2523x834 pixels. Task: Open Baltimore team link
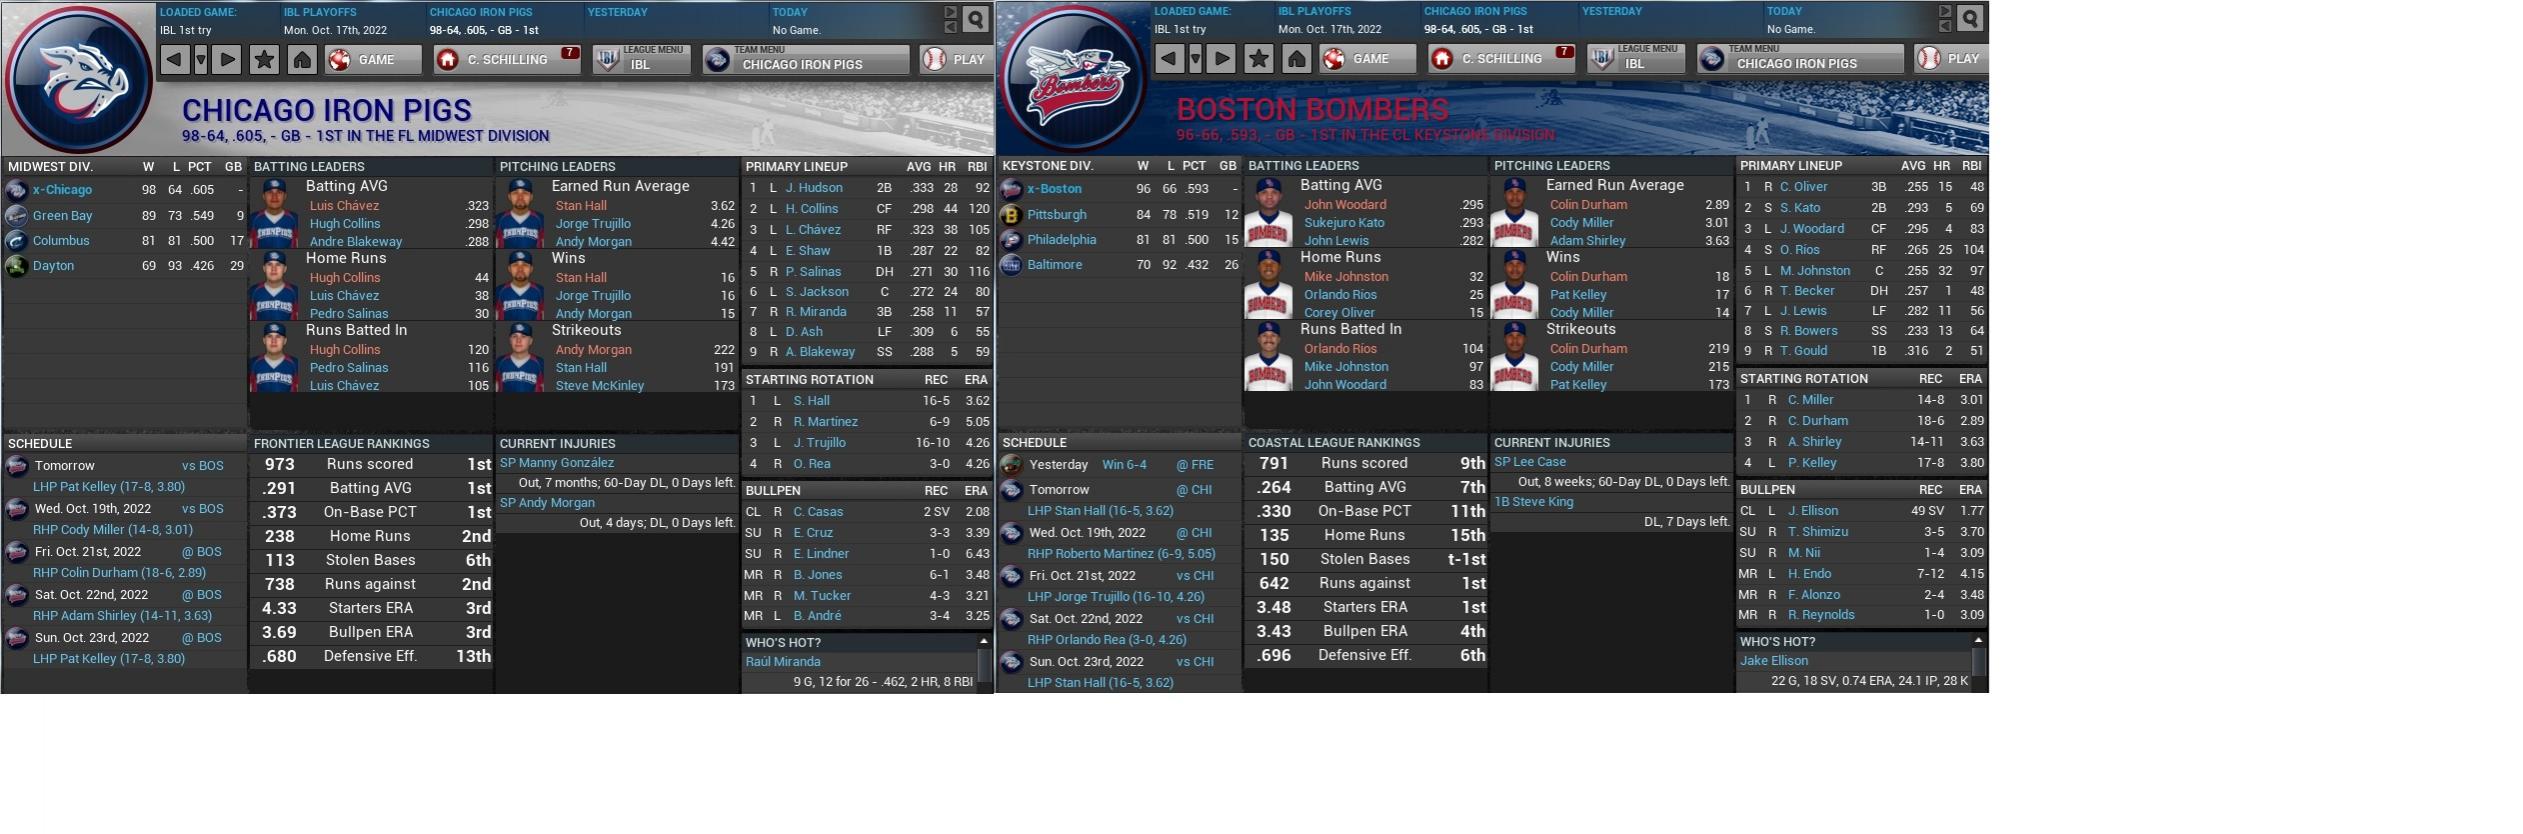coord(1055,265)
